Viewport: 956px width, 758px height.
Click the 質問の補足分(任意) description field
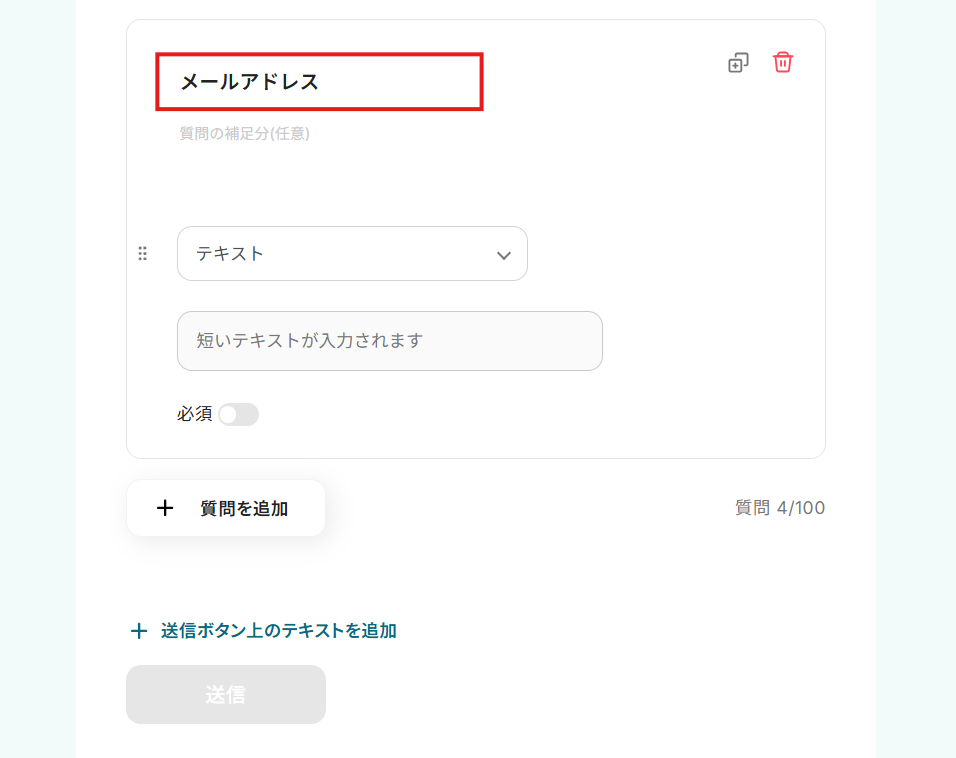245,133
